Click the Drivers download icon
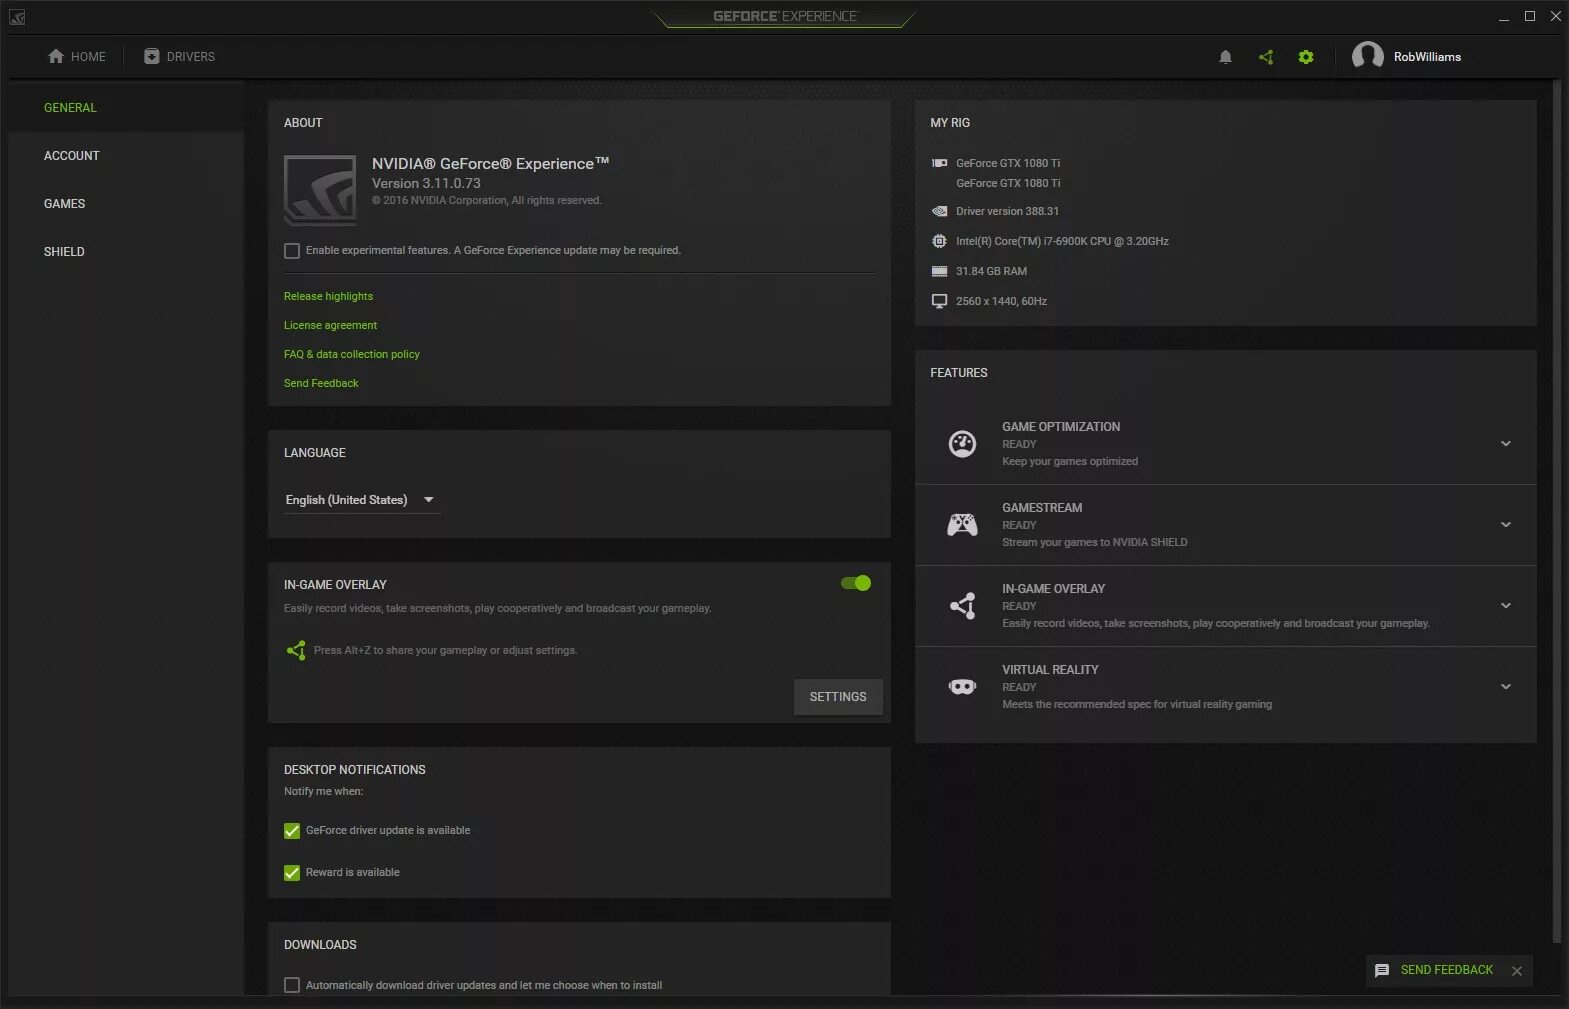 click(x=152, y=56)
